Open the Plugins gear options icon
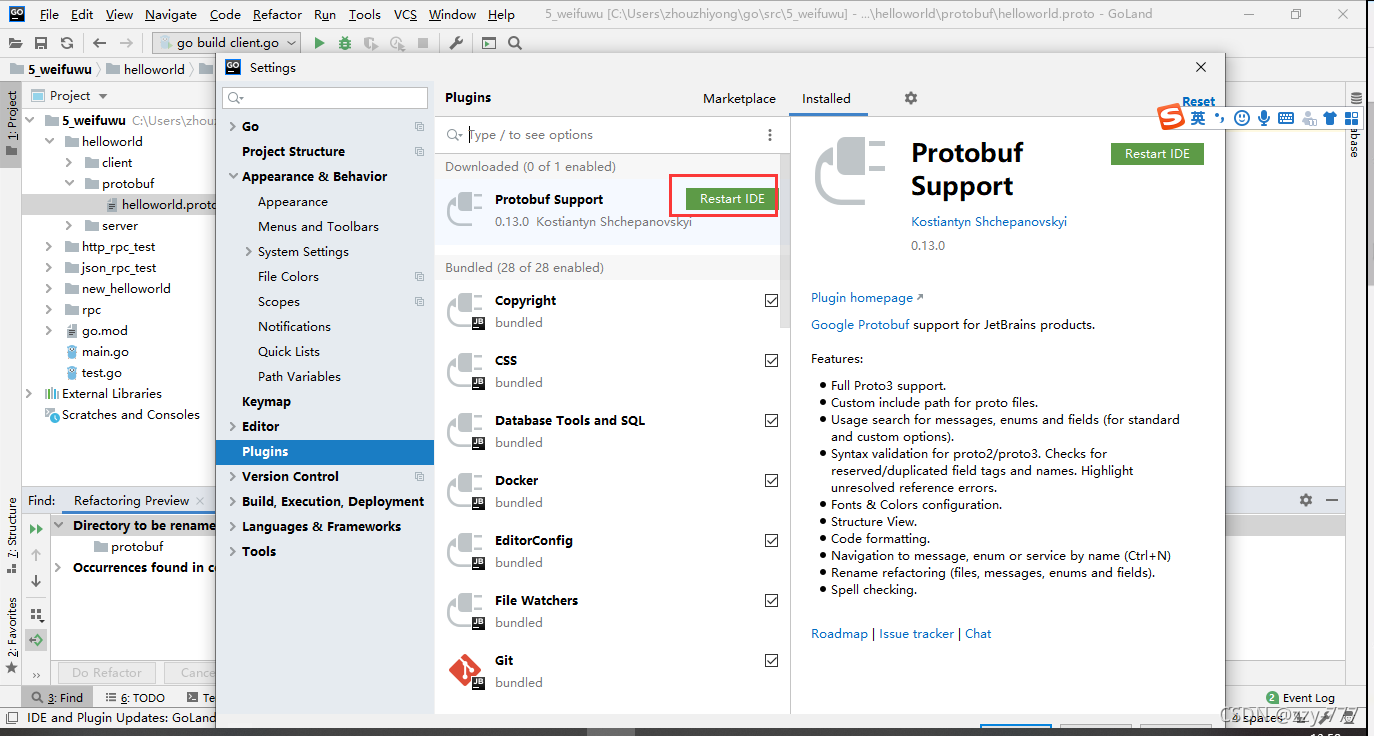 click(910, 98)
